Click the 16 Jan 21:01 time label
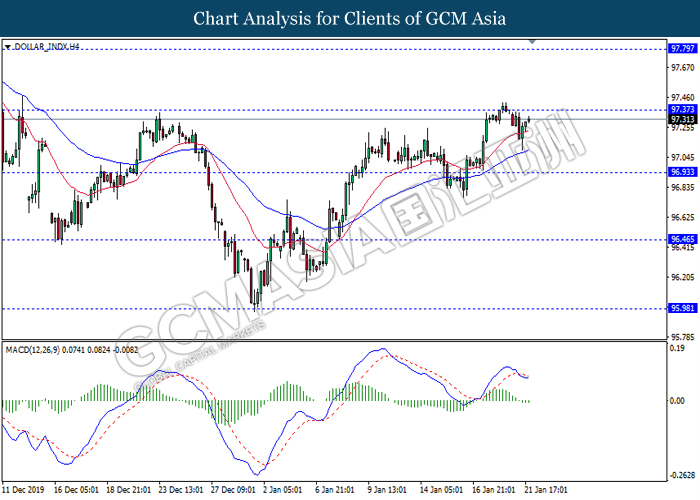Image resolution: width=700 pixels, height=500 pixels. point(494,490)
